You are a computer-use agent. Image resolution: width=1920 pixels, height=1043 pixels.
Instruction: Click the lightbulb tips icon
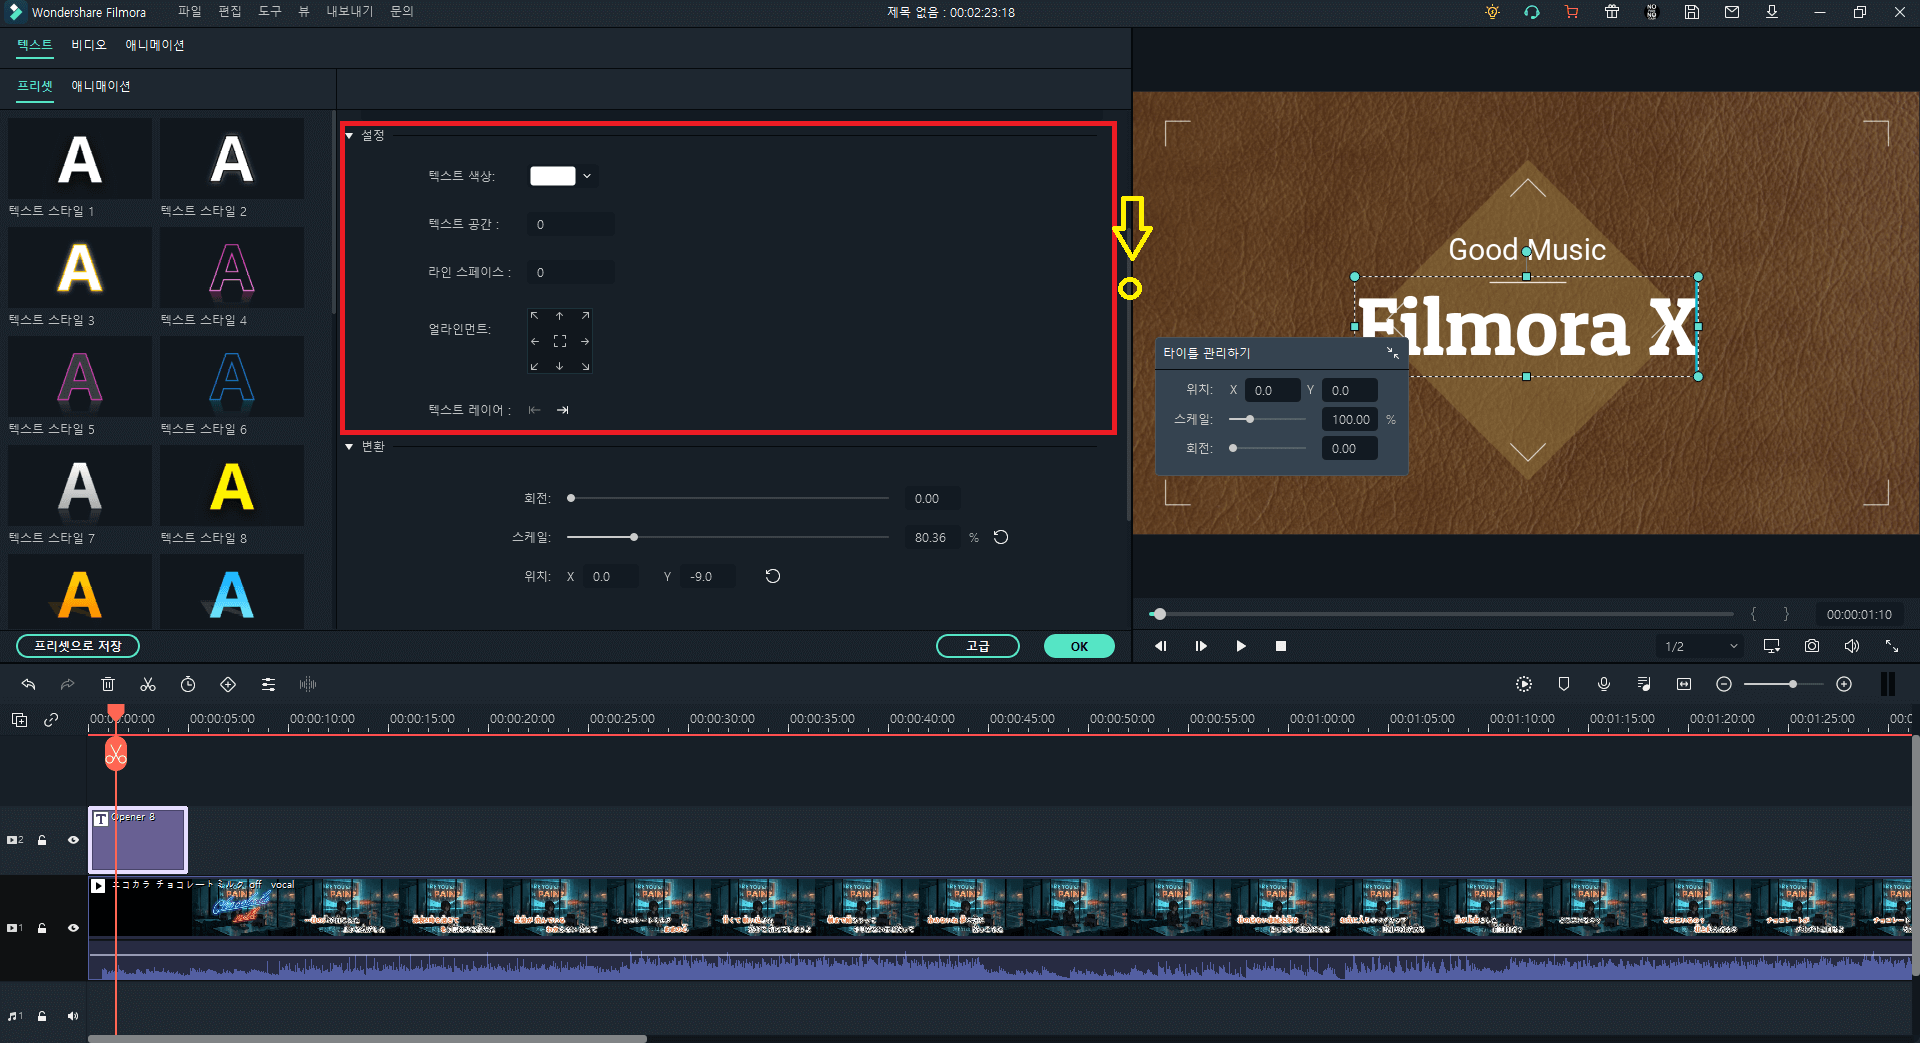click(x=1492, y=12)
